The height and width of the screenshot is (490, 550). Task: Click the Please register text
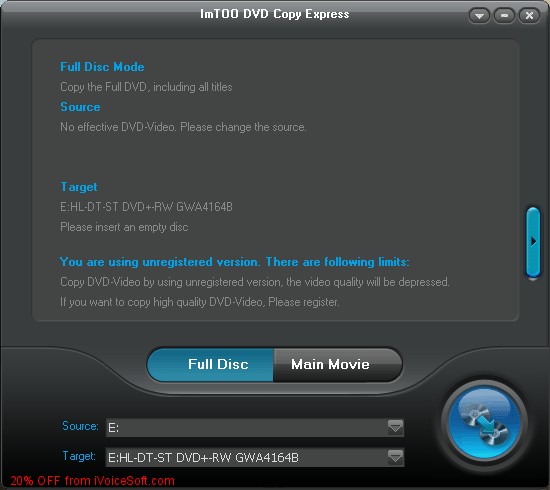pos(304,302)
